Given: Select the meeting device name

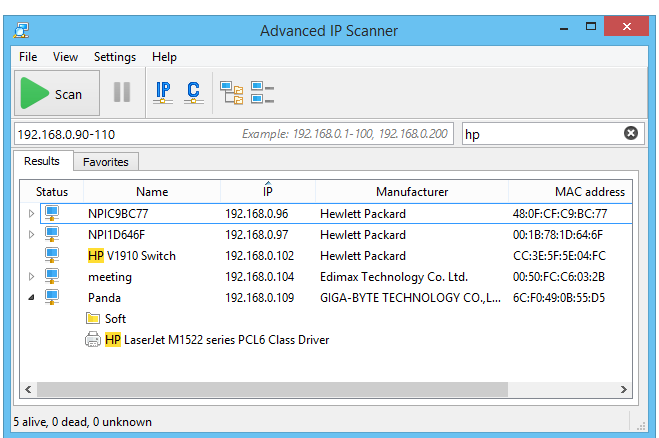Looking at the screenshot, I should click(110, 277).
